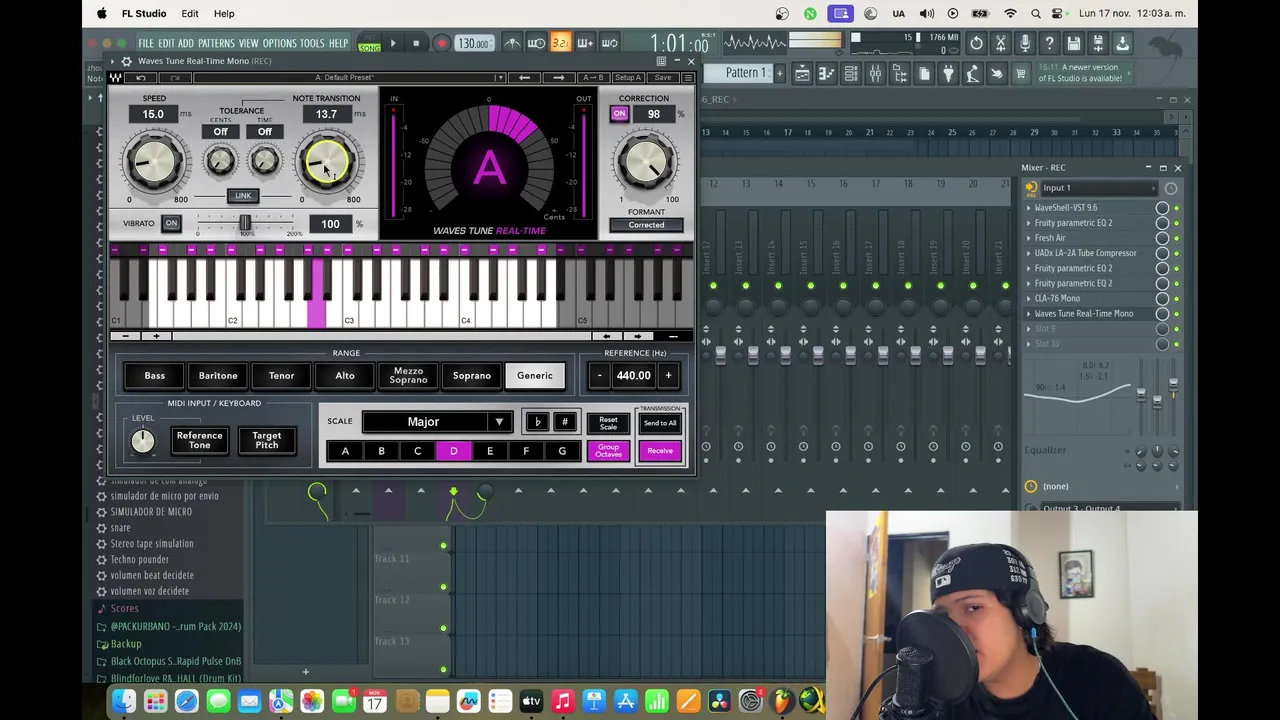Click the Waves plugin undo arrow
The image size is (1280, 720).
141,77
